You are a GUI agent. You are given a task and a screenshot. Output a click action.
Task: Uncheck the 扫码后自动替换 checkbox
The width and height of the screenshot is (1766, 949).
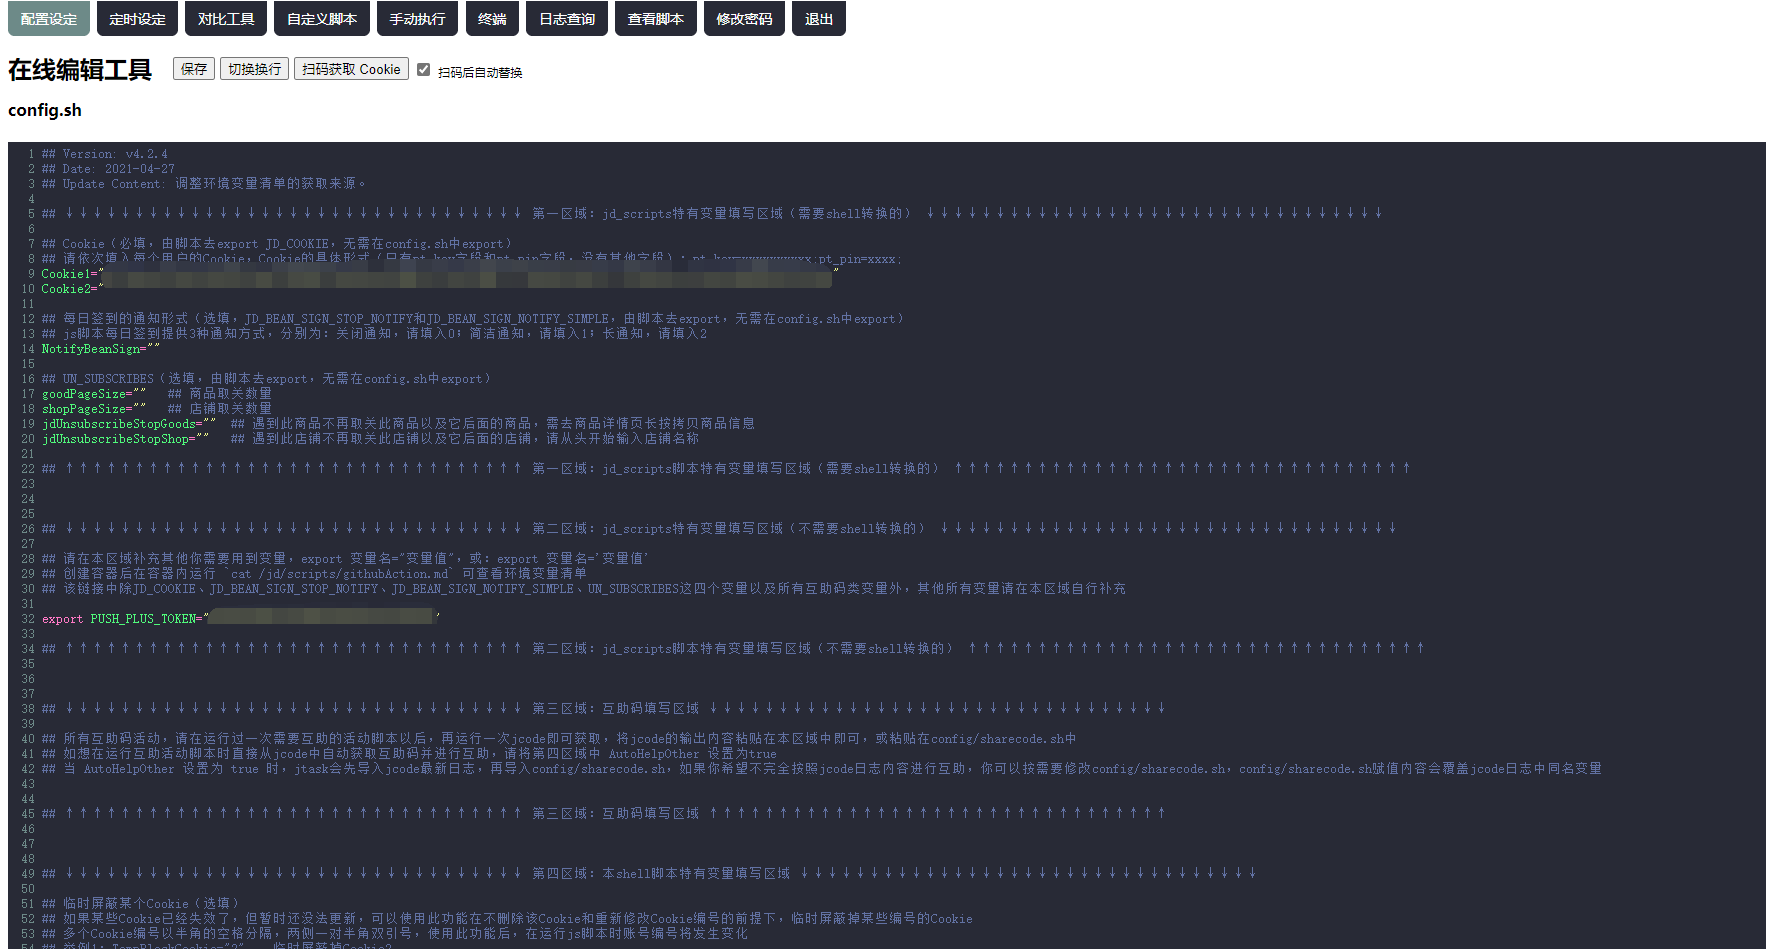tap(424, 70)
